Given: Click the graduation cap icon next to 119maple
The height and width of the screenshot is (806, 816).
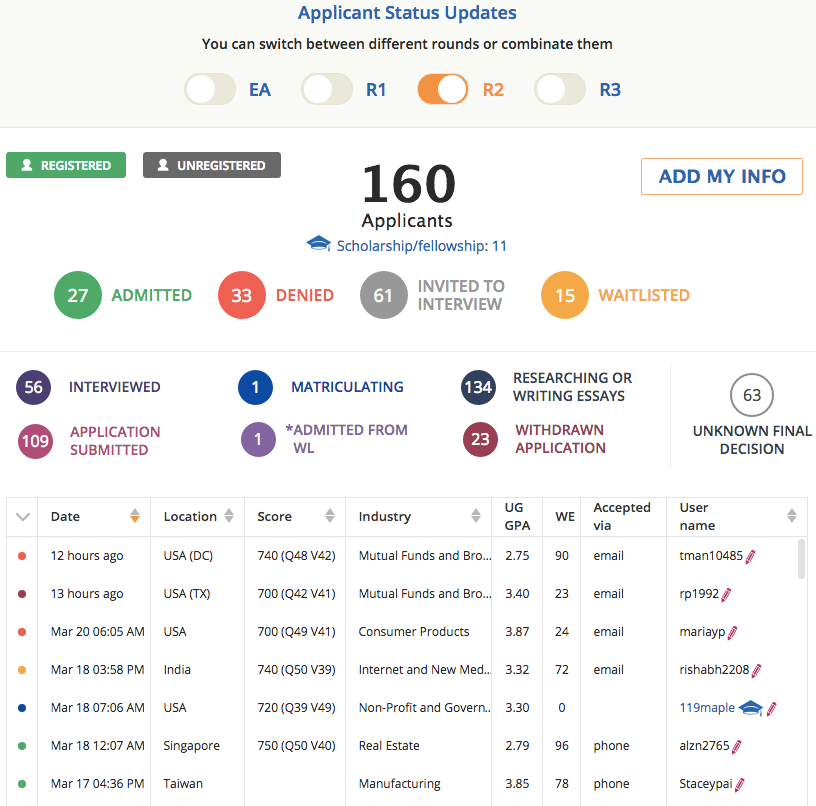Looking at the screenshot, I should click(750, 708).
